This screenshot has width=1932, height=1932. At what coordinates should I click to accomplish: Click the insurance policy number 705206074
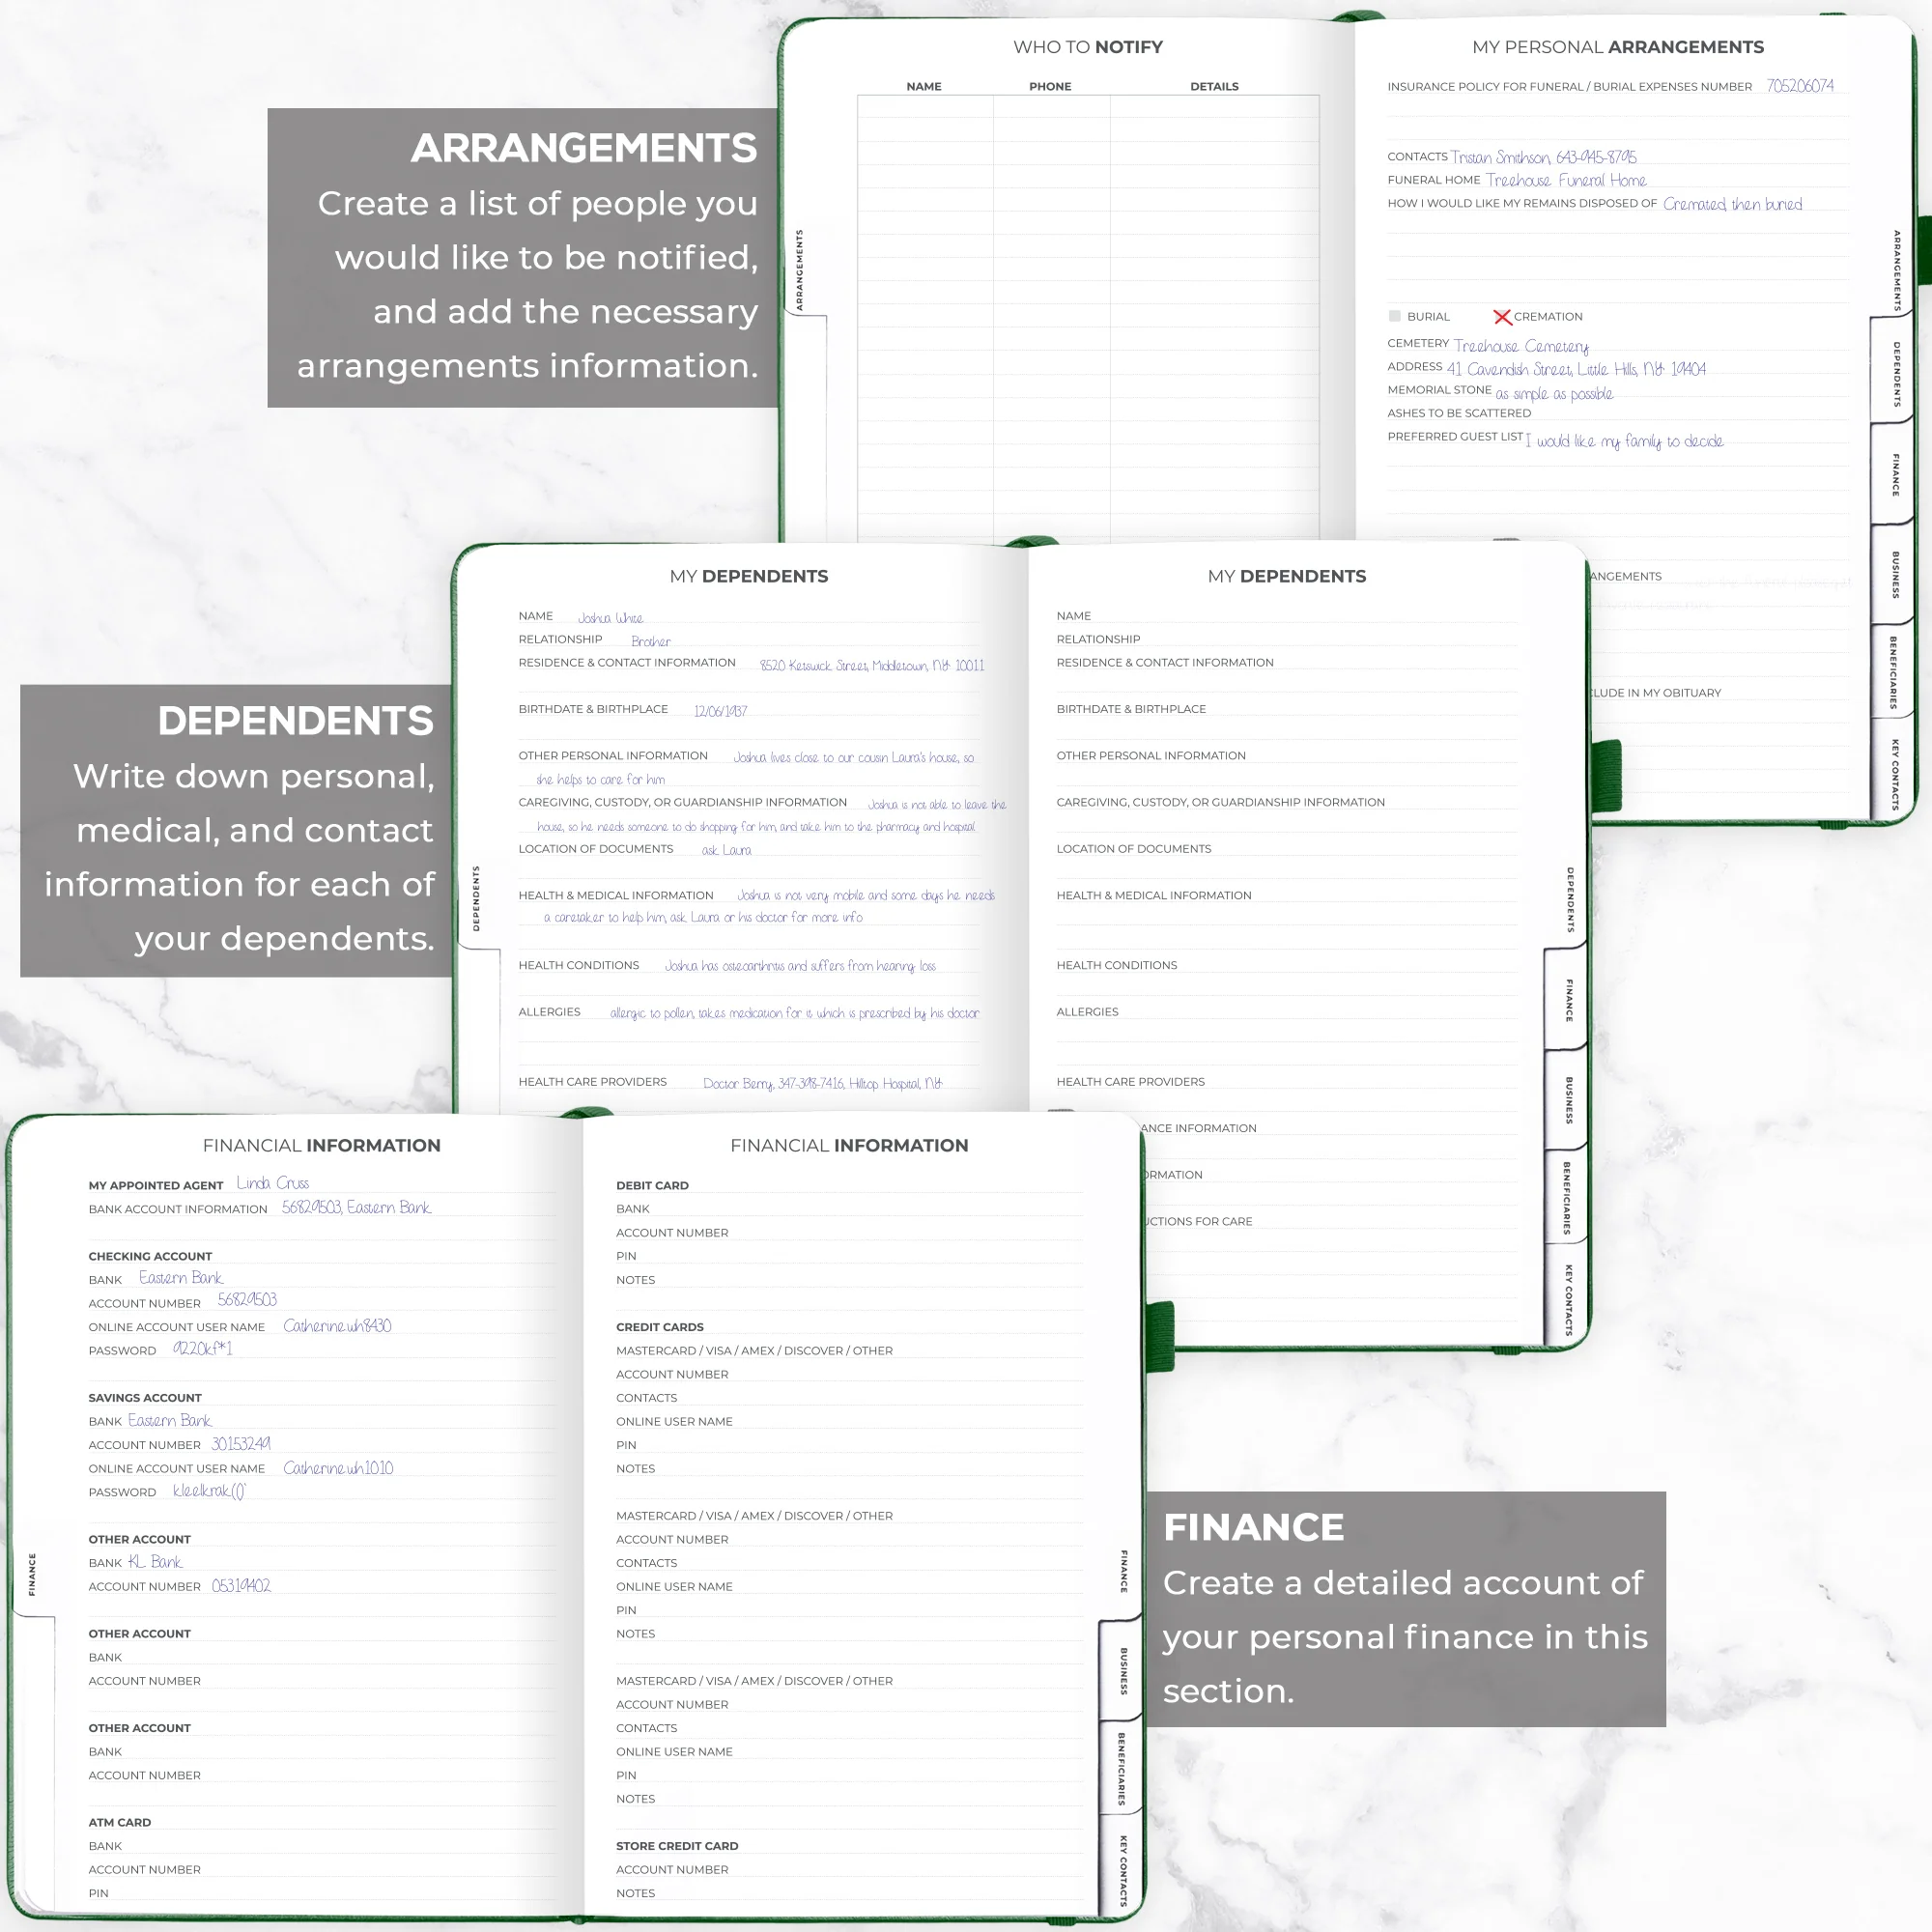pyautogui.click(x=1800, y=86)
